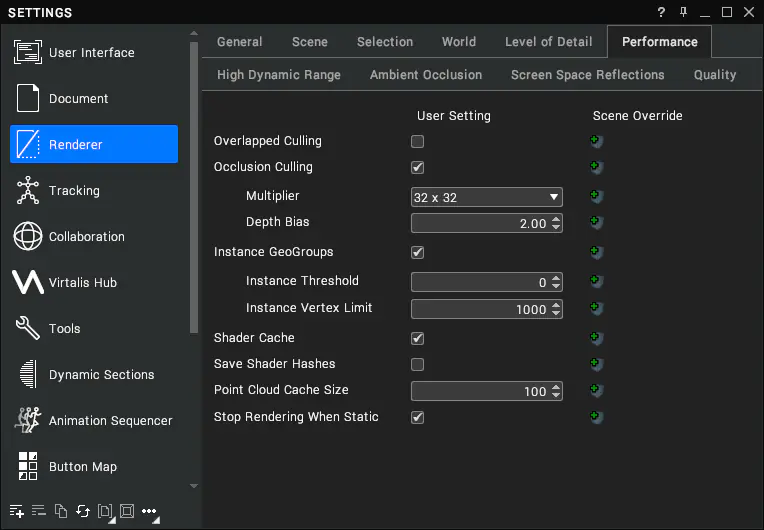The height and width of the screenshot is (530, 764).
Task: Add scene override for Multiplier
Action: [x=596, y=196]
